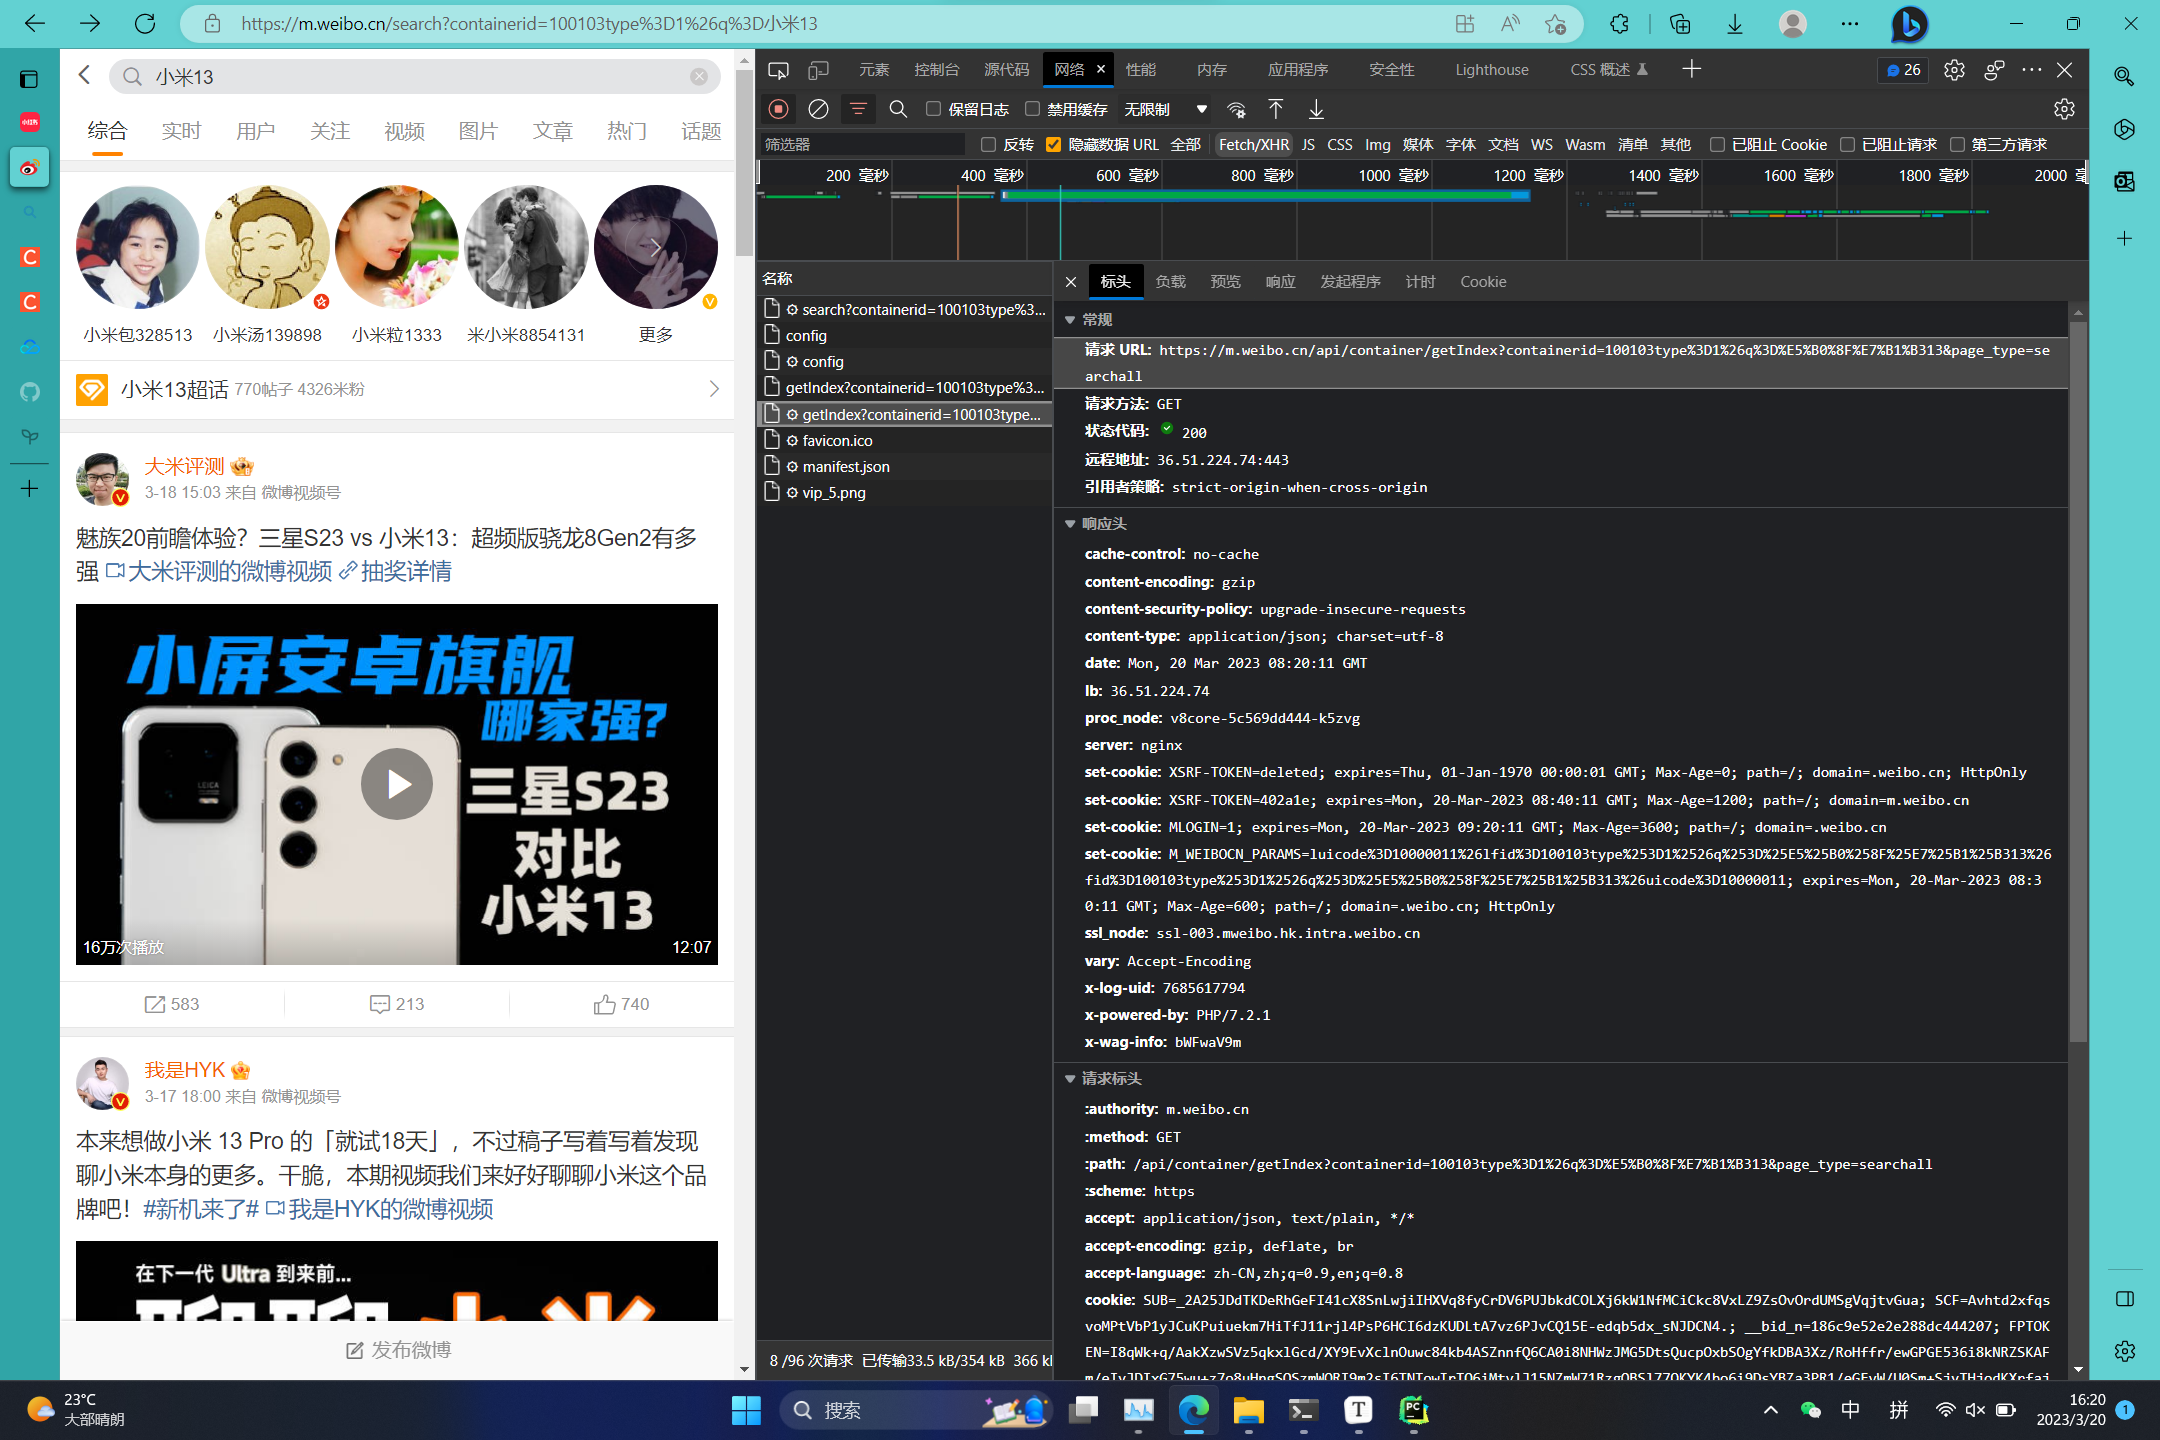Open DevTools more options ellipsis
This screenshot has height=1440, width=2160.
(x=2031, y=70)
